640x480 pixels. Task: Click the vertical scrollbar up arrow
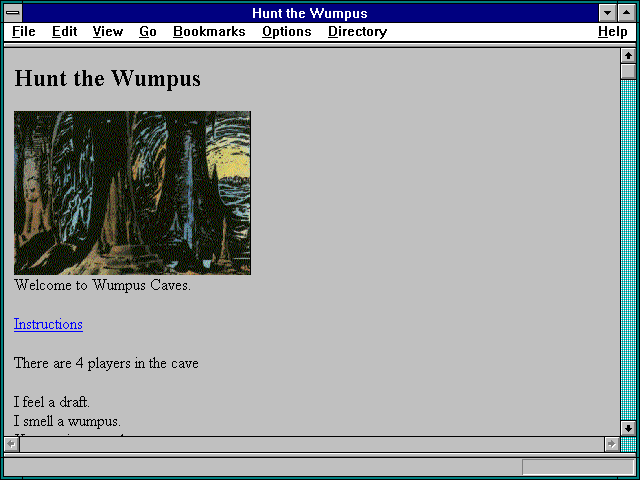coord(628,56)
